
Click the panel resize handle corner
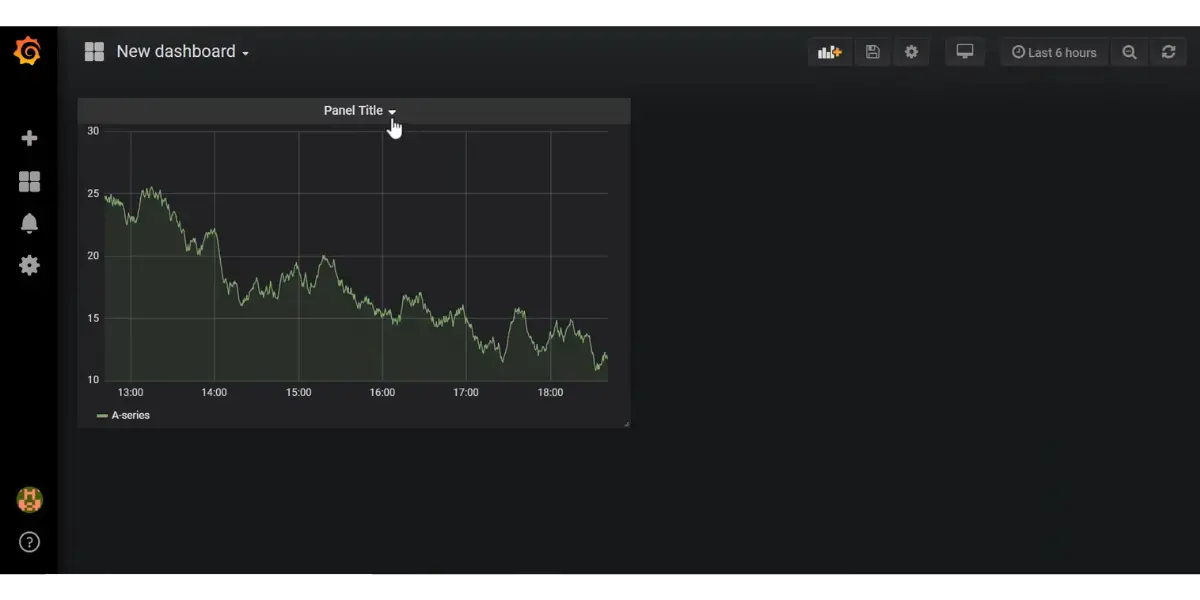[x=626, y=424]
